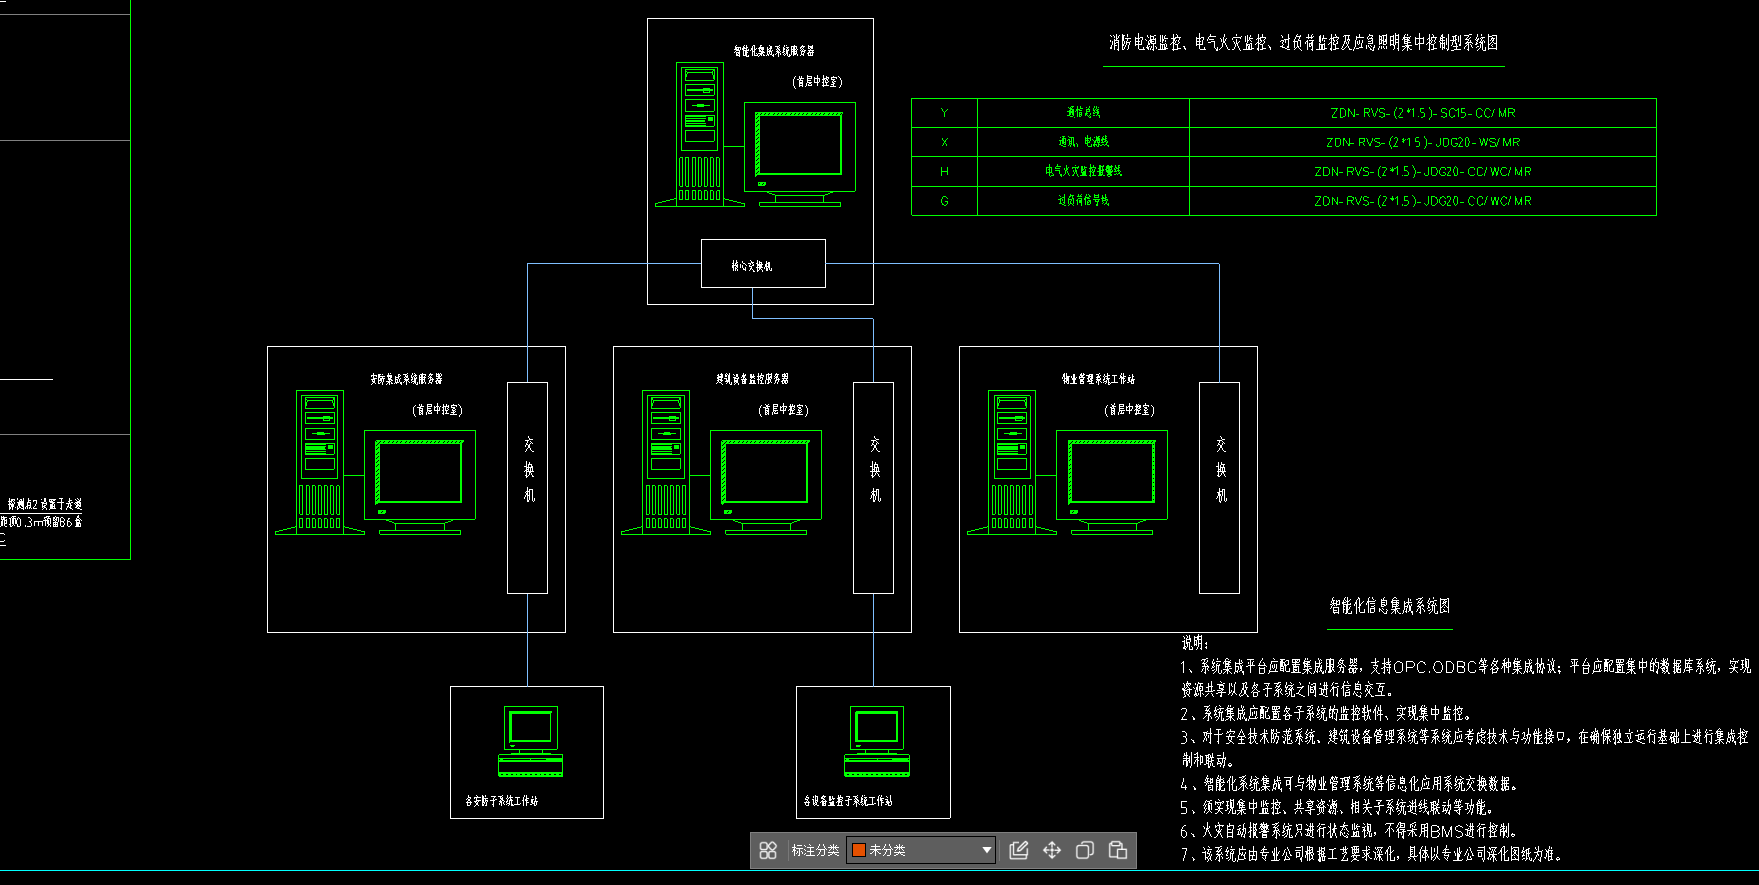Select legend text 过负荷信号线
The width and height of the screenshot is (1759, 885).
(x=1083, y=200)
